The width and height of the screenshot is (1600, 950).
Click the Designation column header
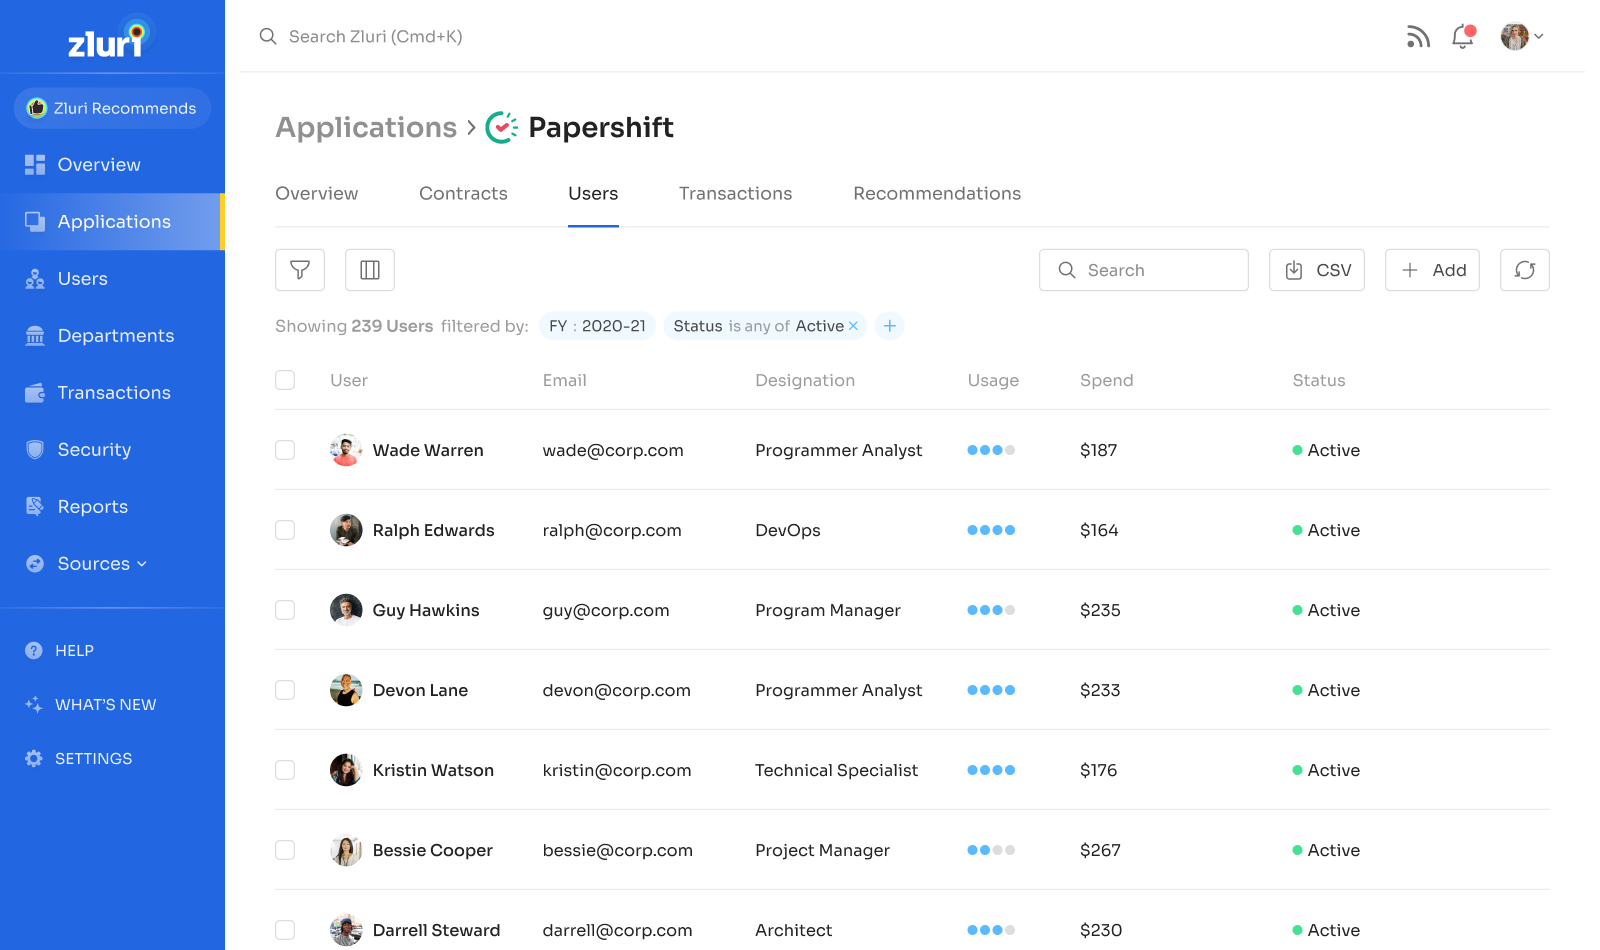[x=805, y=380]
